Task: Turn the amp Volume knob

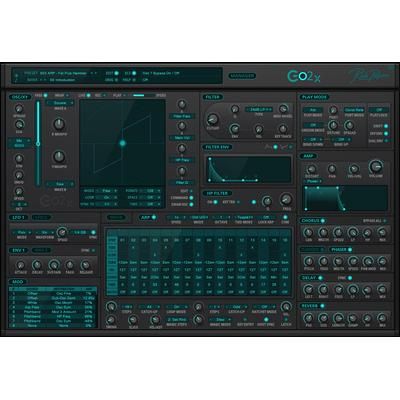Action: (x=376, y=166)
